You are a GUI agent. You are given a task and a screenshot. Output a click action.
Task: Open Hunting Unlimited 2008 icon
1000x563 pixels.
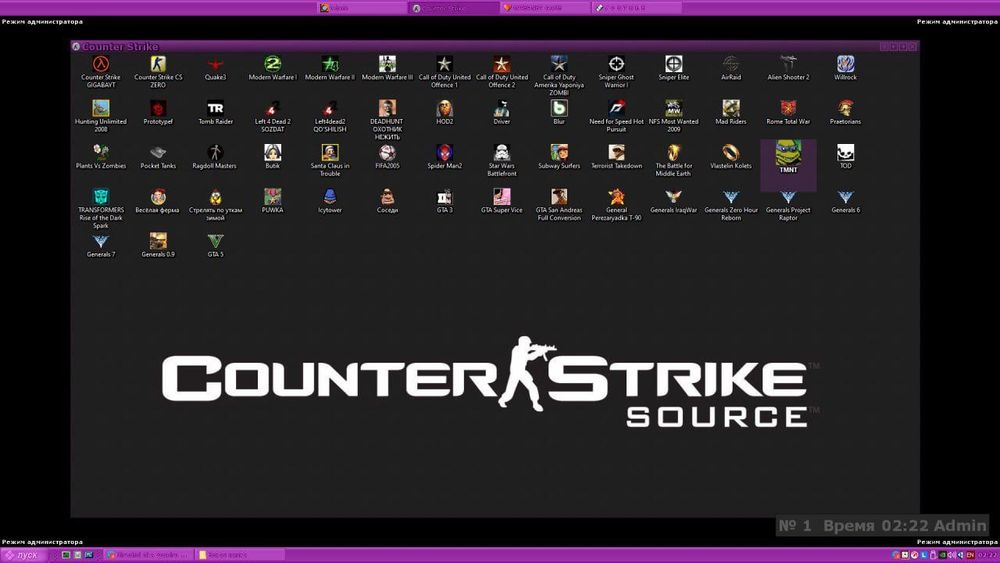coord(101,108)
